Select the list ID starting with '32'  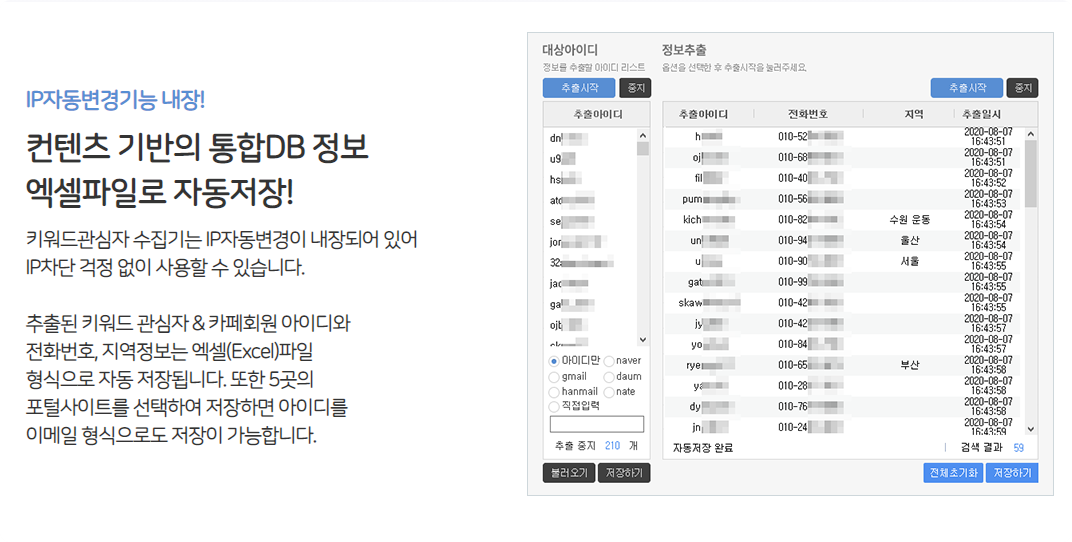pos(581,262)
